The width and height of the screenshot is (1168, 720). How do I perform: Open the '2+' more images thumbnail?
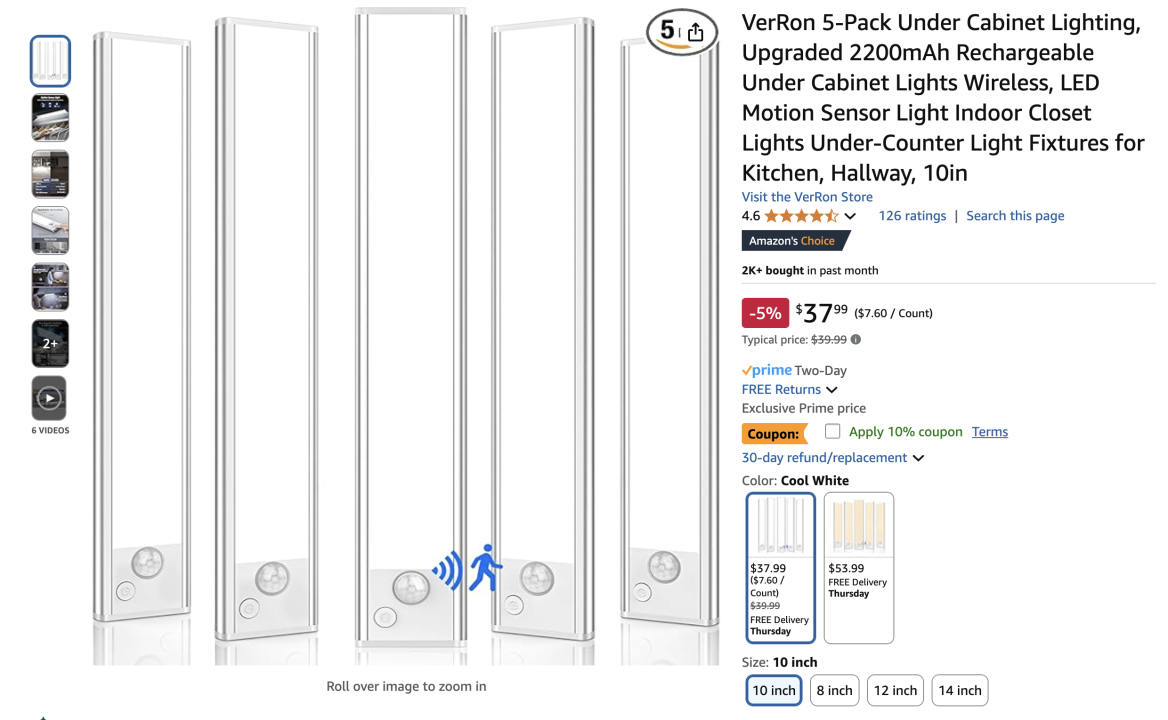[50, 343]
